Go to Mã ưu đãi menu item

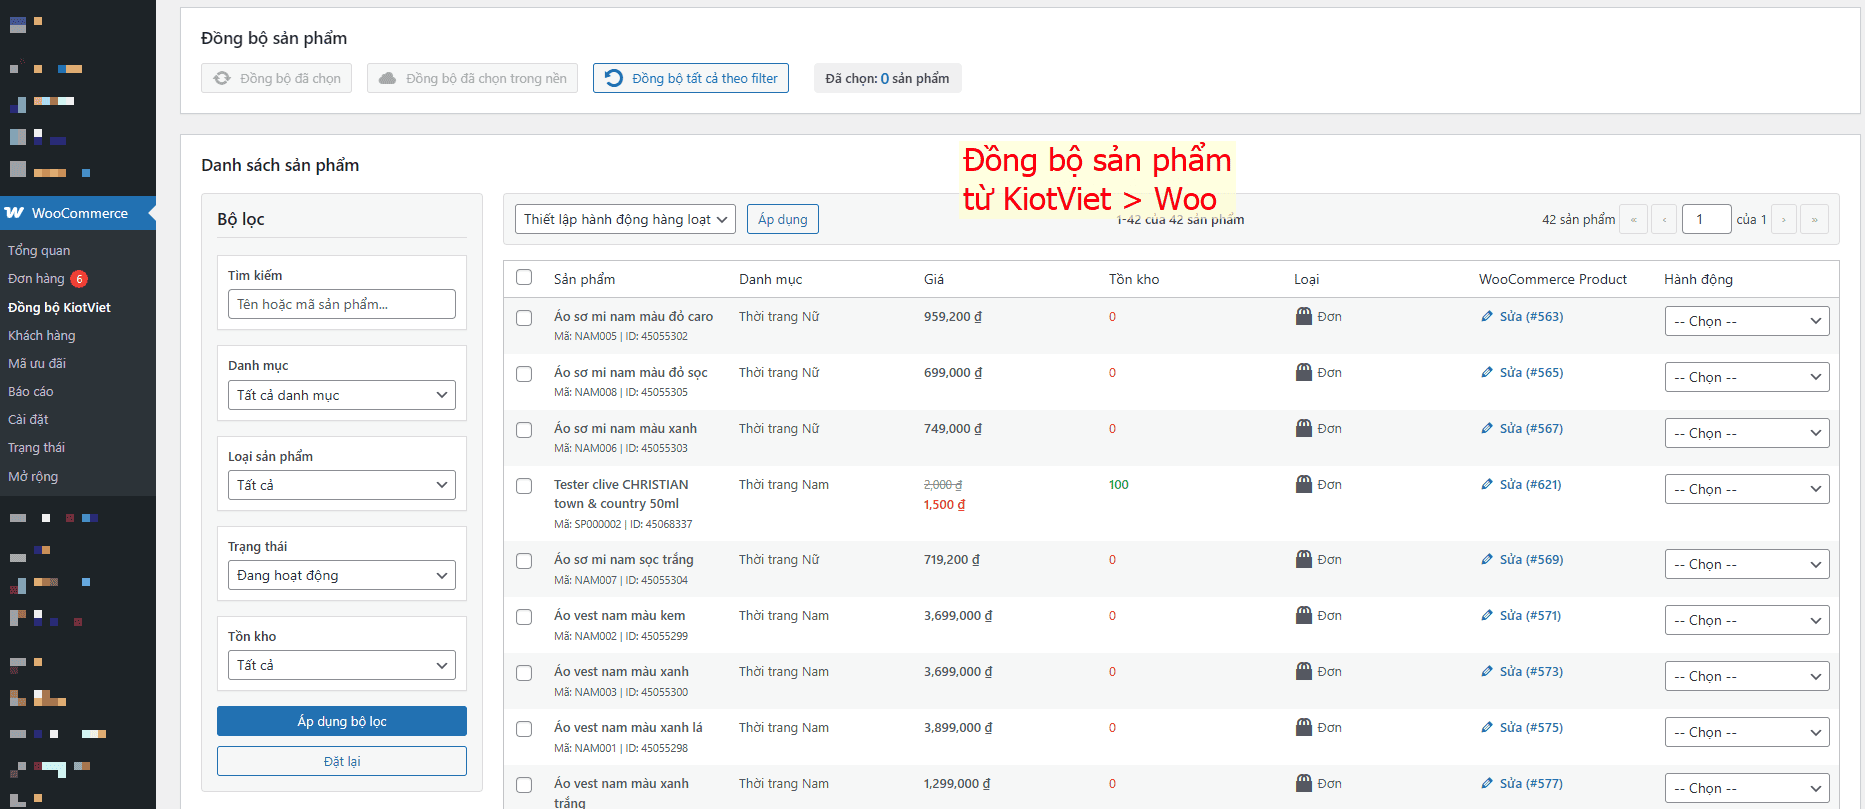tap(37, 364)
